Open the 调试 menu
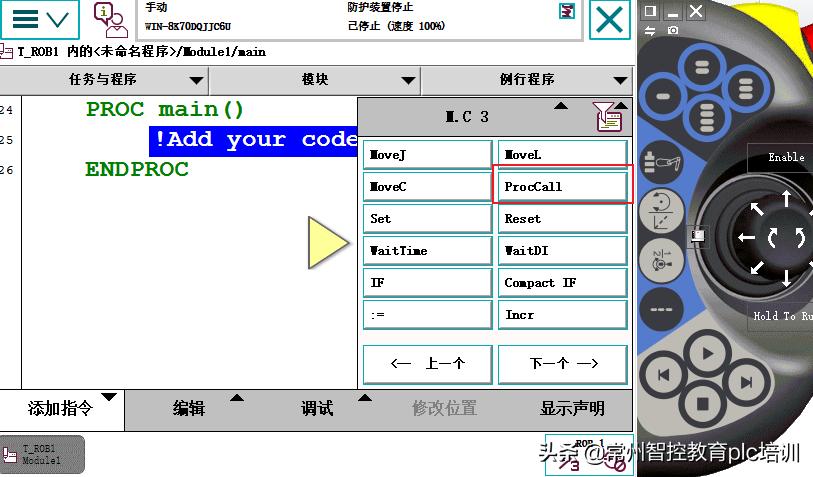The height and width of the screenshot is (477, 813). pyautogui.click(x=317, y=409)
